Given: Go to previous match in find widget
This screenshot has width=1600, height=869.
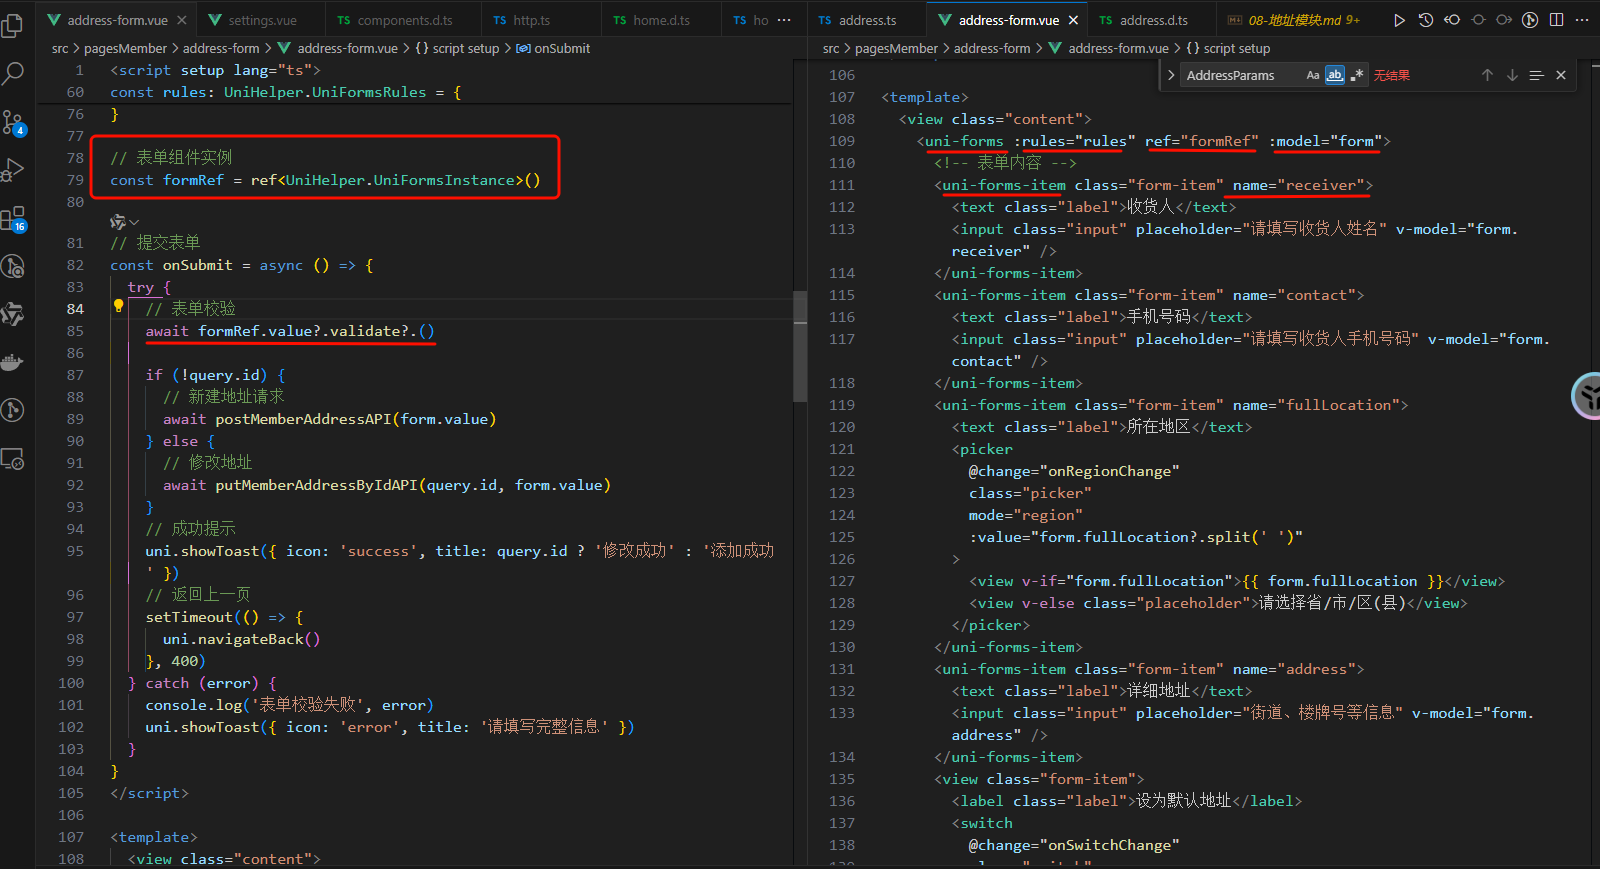Looking at the screenshot, I should pyautogui.click(x=1487, y=75).
